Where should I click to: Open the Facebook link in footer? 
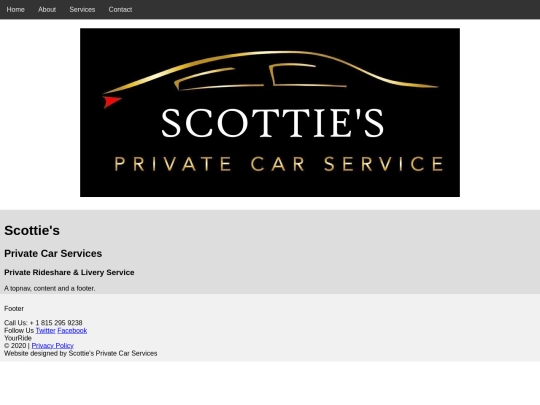pos(72,331)
